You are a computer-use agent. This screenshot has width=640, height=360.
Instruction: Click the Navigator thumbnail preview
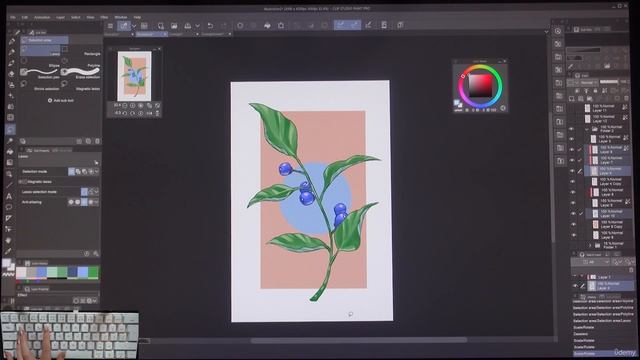click(x=134, y=76)
